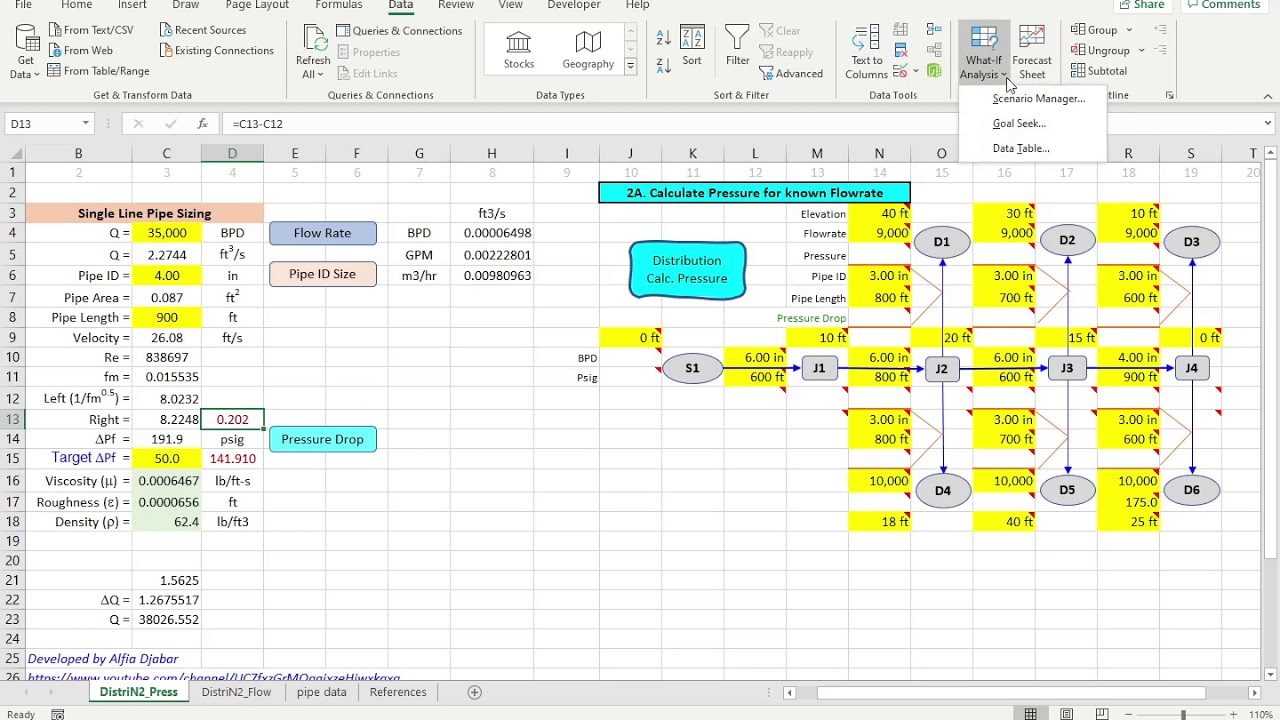Image resolution: width=1280 pixels, height=720 pixels.
Task: Expand the Data Types gallery
Action: click(630, 66)
